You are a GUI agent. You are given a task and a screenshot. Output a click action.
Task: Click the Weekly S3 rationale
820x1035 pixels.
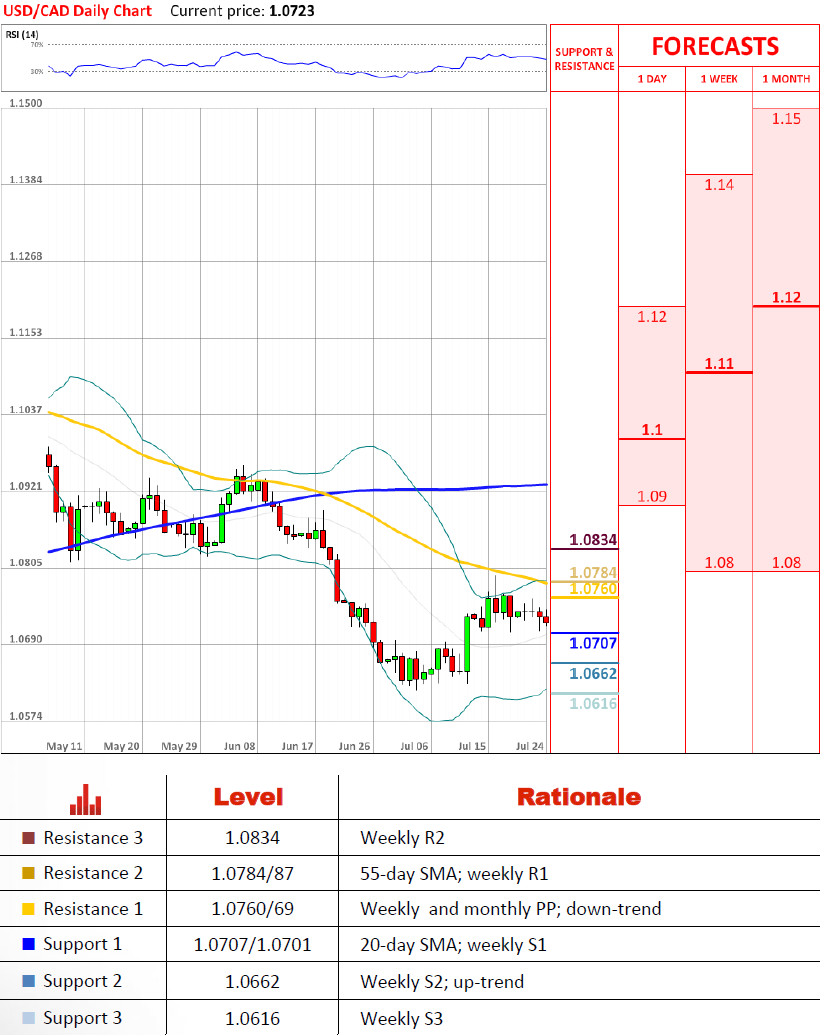[401, 1019]
